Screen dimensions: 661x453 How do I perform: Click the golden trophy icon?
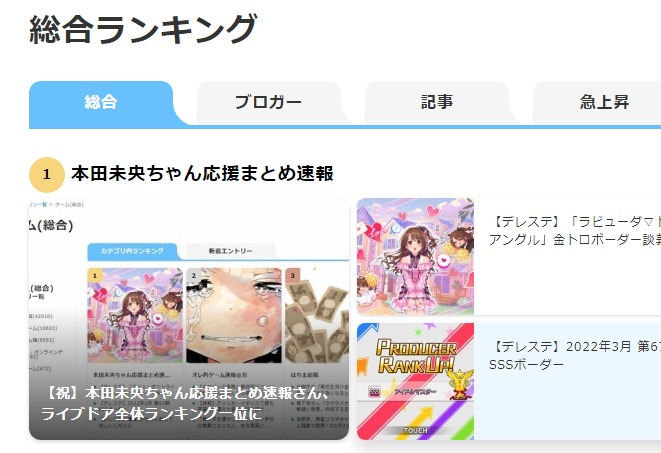[459, 383]
